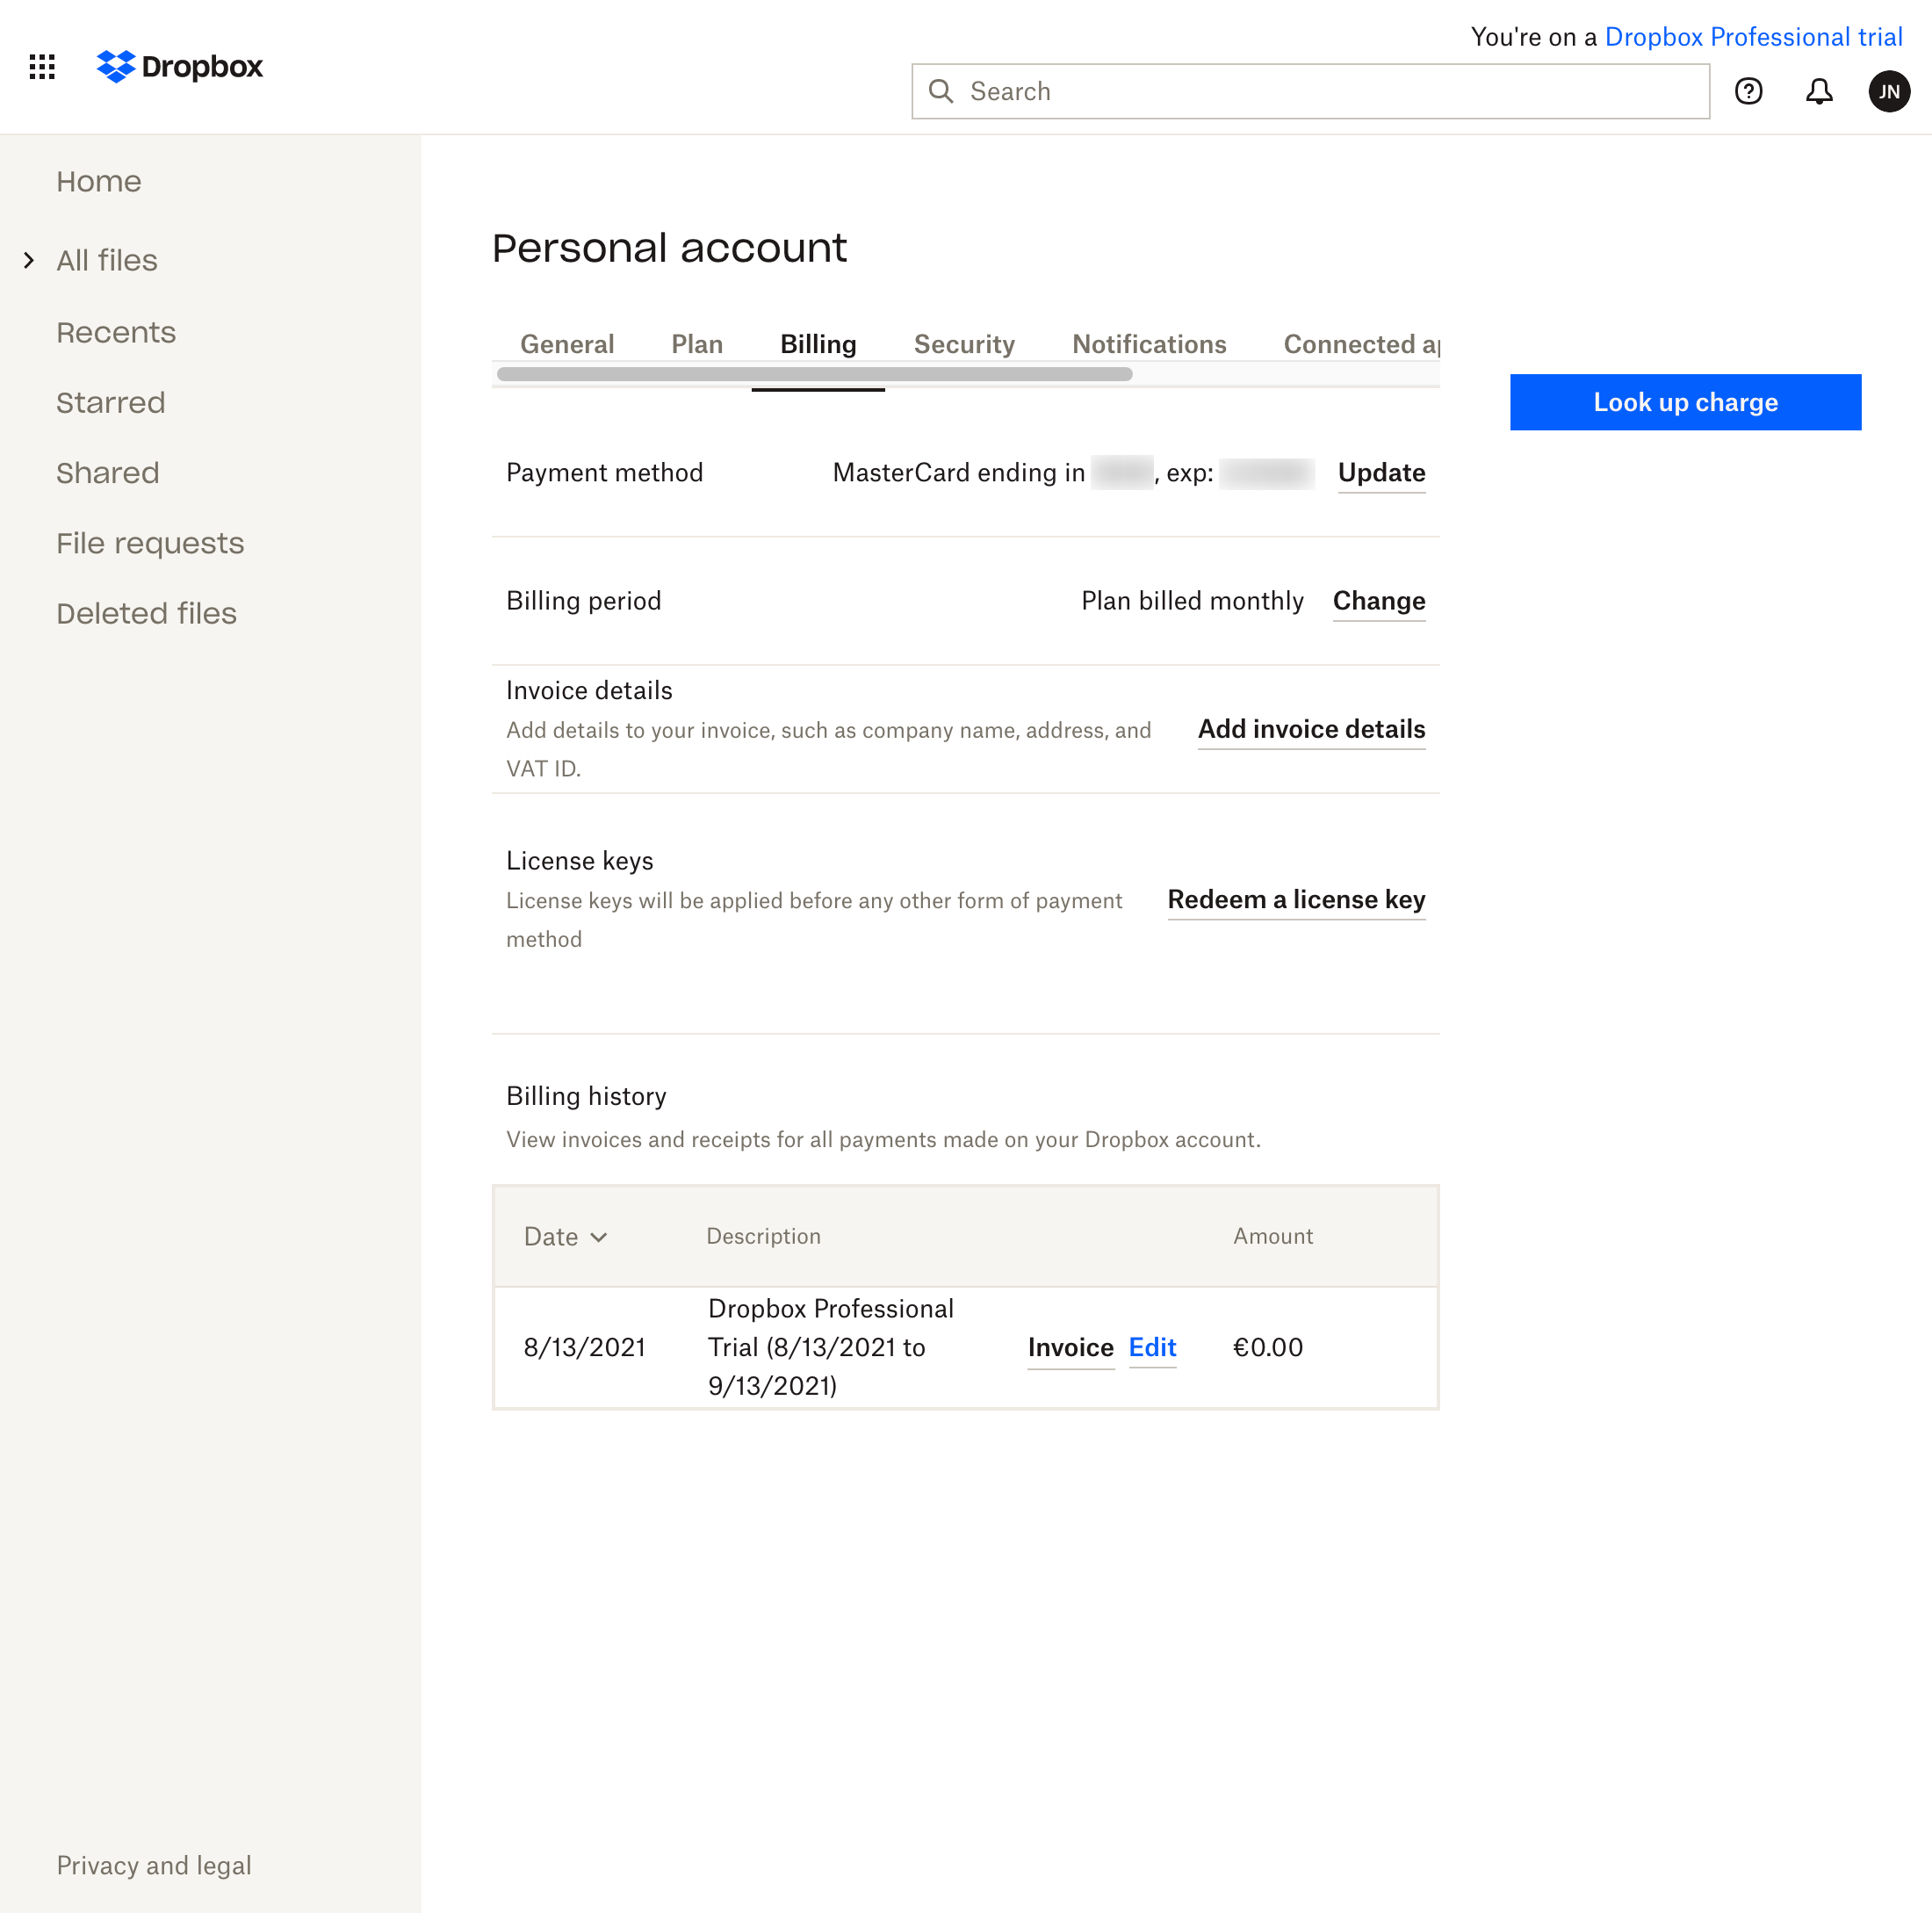The height and width of the screenshot is (1913, 1932).
Task: Click the Look up charge button
Action: (x=1685, y=402)
